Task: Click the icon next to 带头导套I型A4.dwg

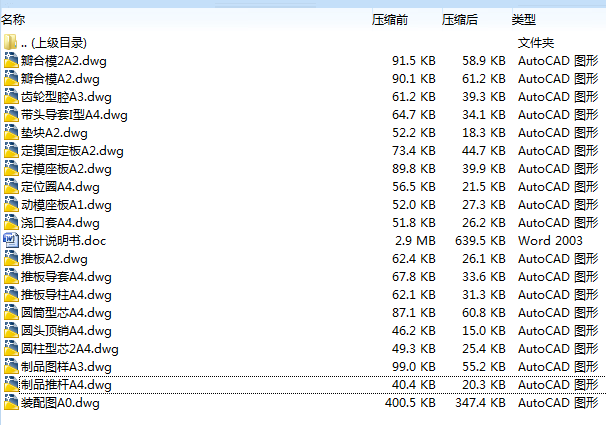Action: (11, 115)
